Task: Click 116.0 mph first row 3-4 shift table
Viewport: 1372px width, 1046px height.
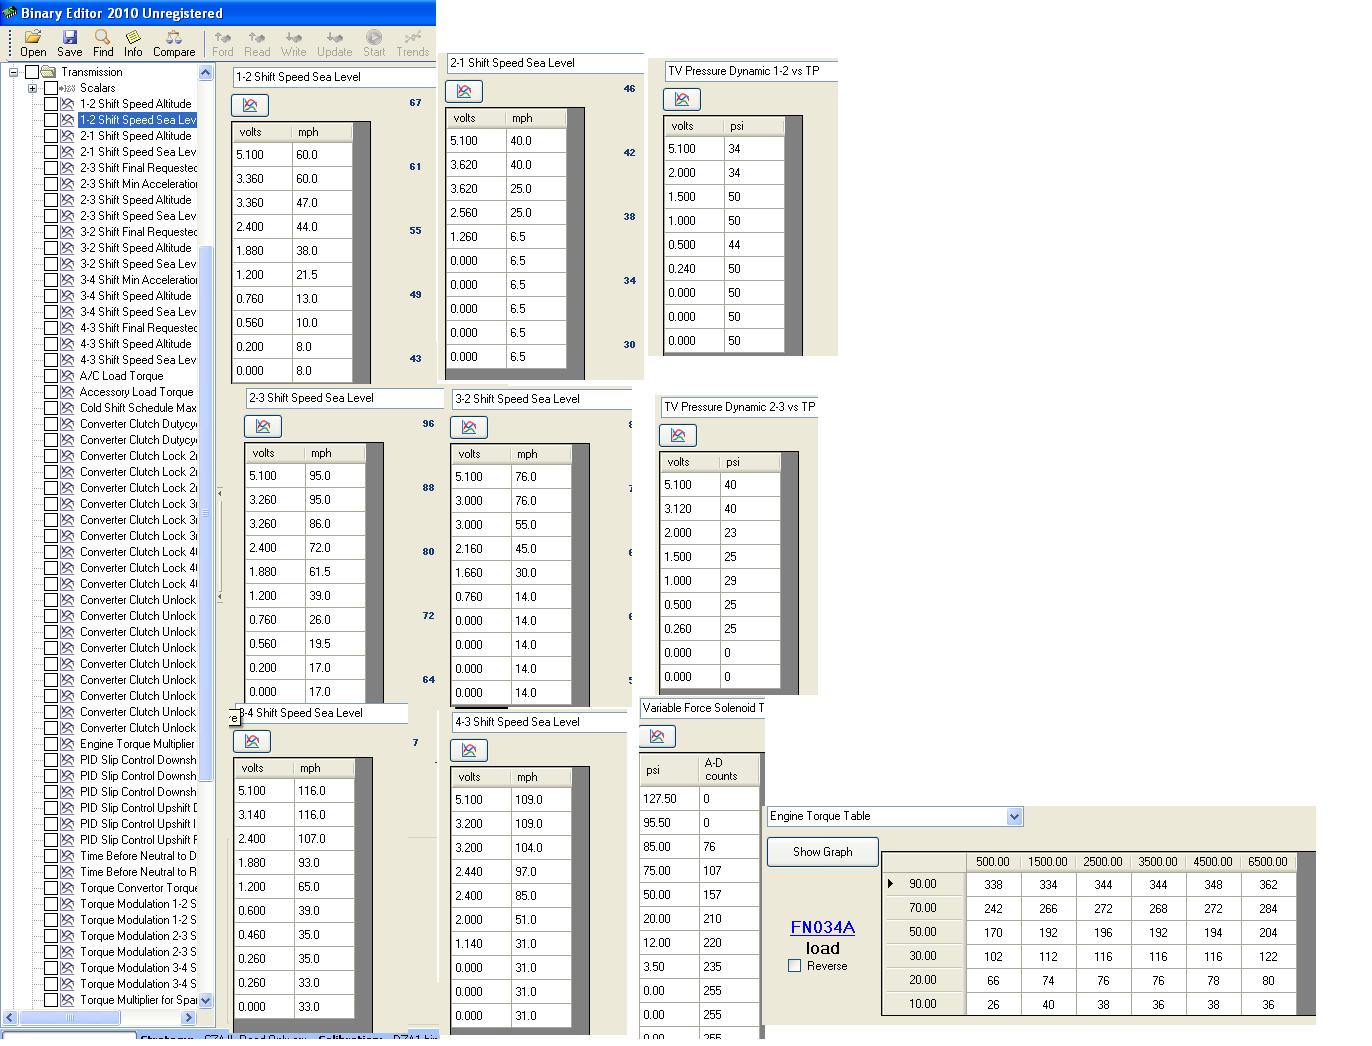Action: 324,791
